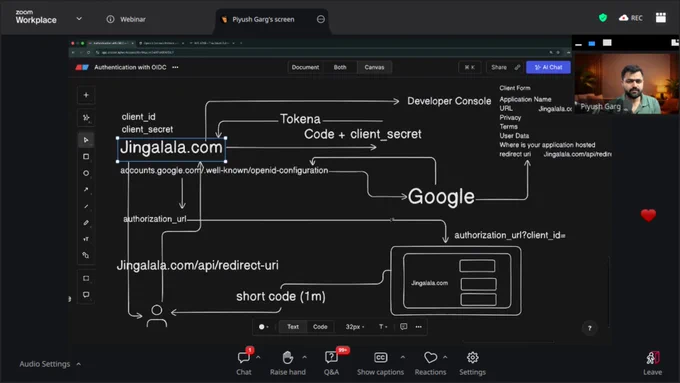Raise hand in the webinar

[x=288, y=363]
